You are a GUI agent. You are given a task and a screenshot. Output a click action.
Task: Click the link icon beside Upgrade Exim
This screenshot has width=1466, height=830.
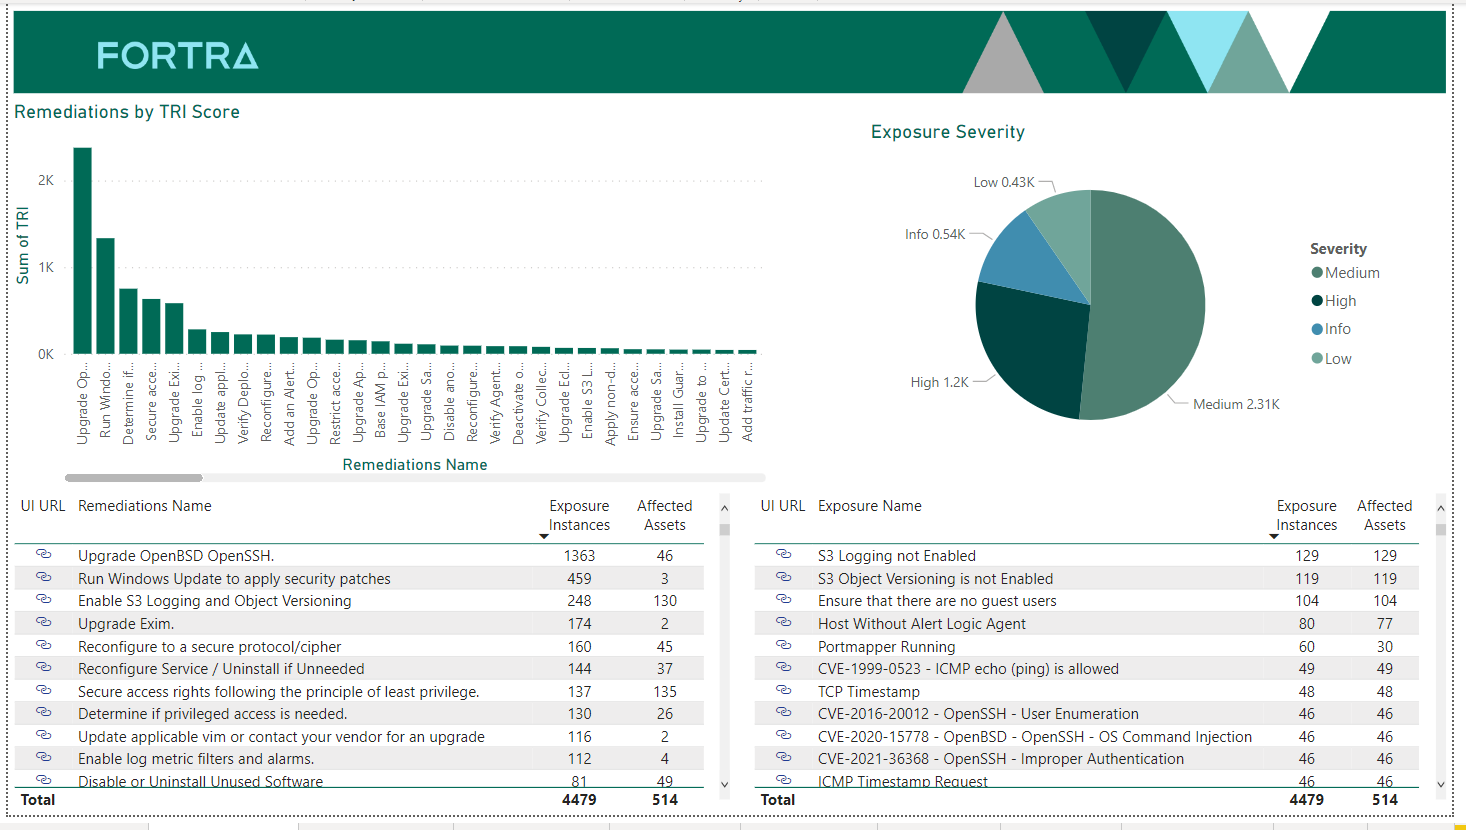[43, 622]
